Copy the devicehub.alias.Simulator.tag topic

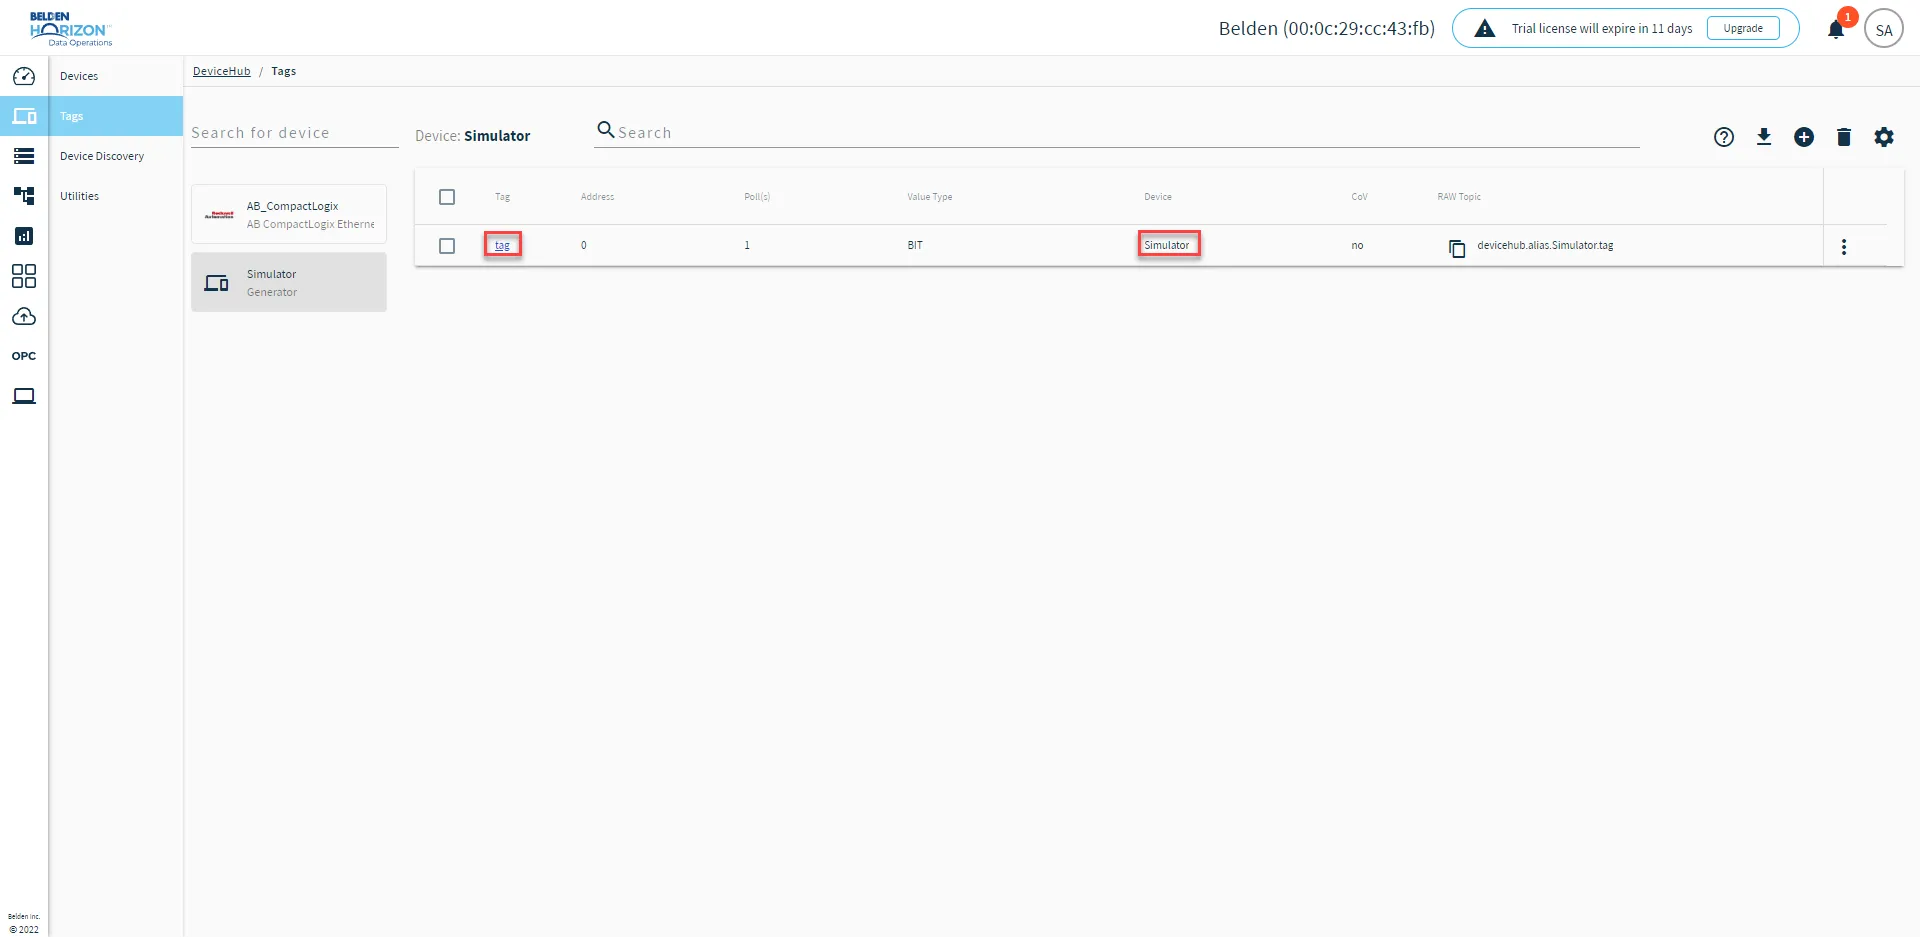[x=1457, y=248]
